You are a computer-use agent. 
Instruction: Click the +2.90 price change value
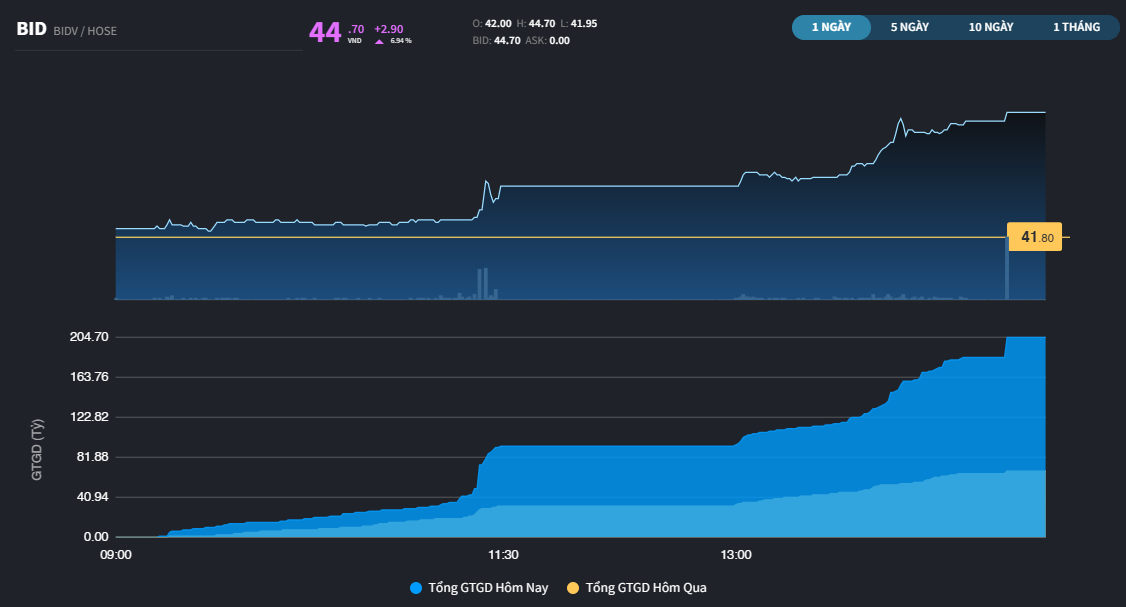coord(388,29)
